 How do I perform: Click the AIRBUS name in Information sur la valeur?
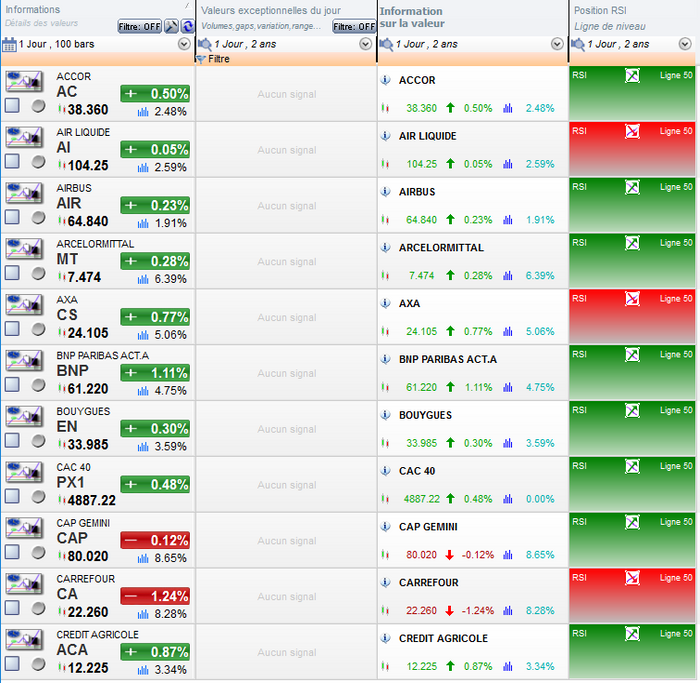point(417,192)
